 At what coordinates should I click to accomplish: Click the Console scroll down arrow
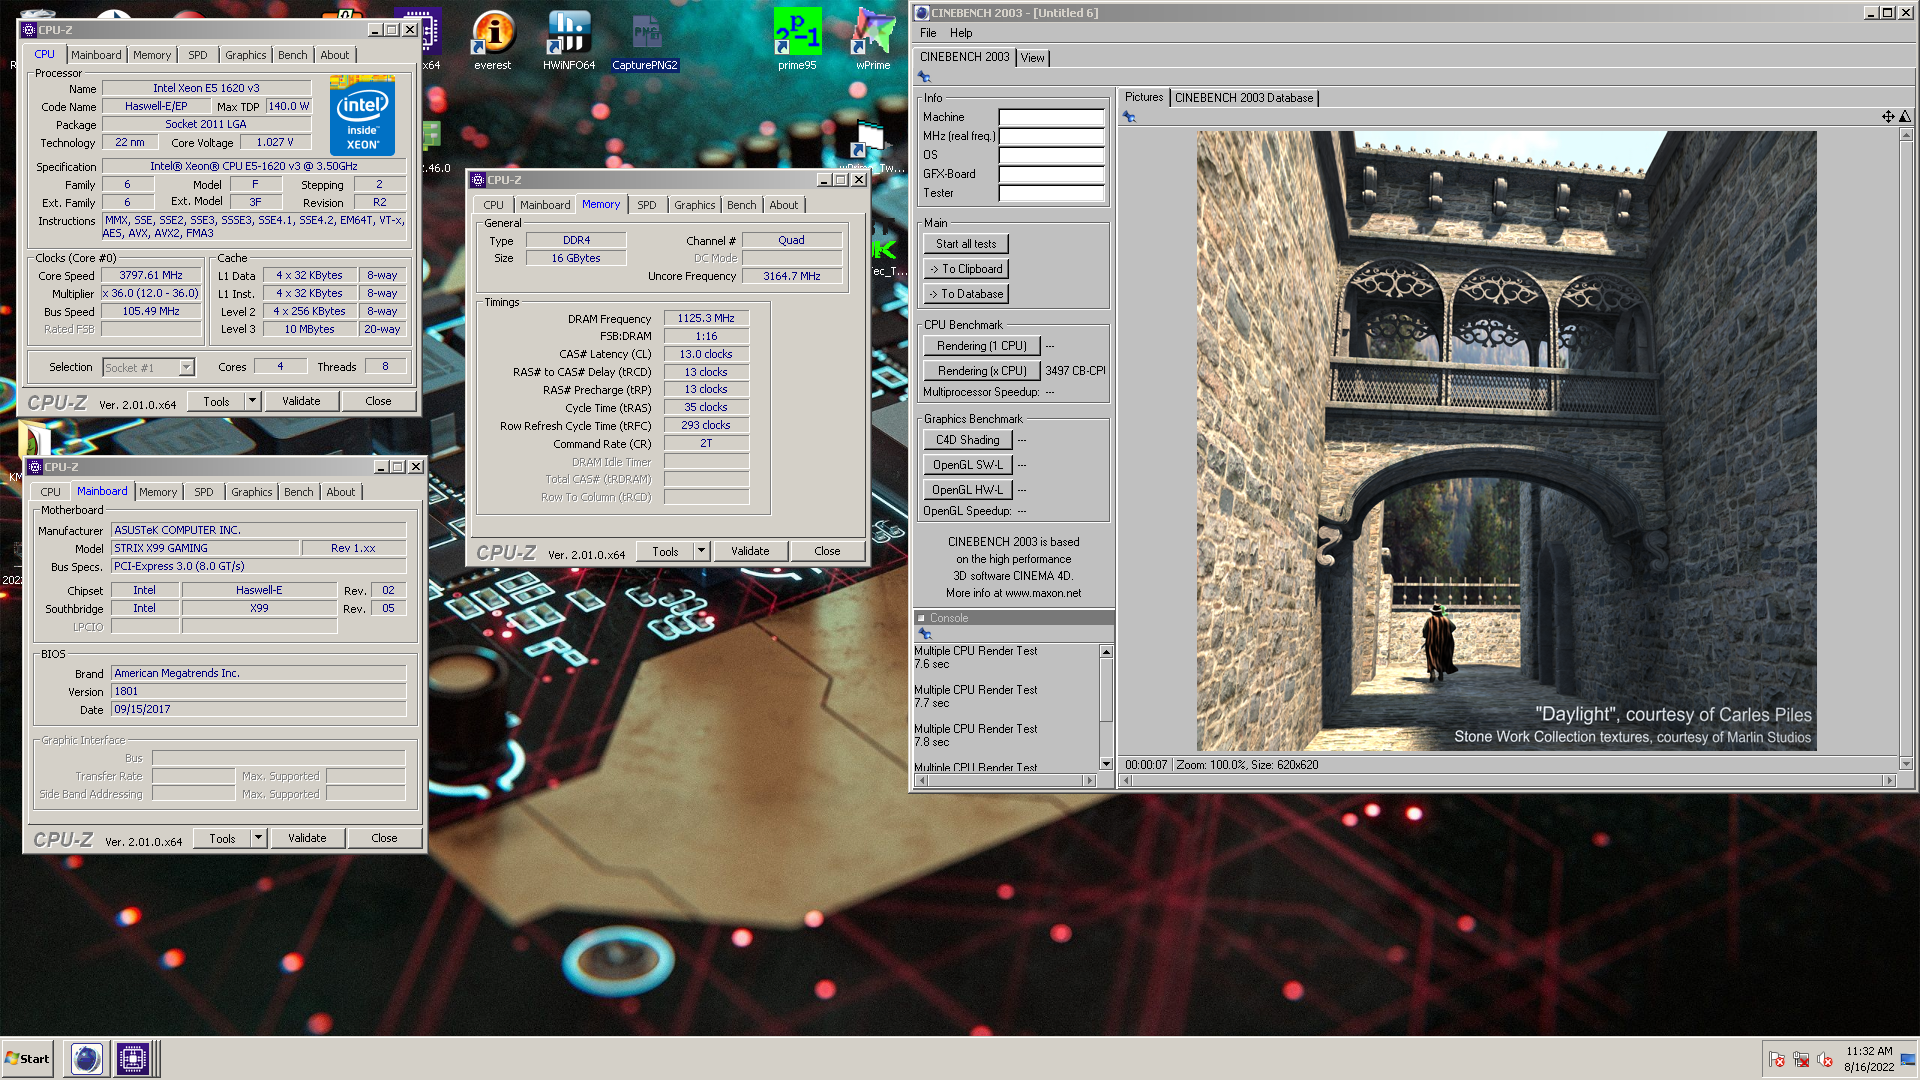[1106, 764]
